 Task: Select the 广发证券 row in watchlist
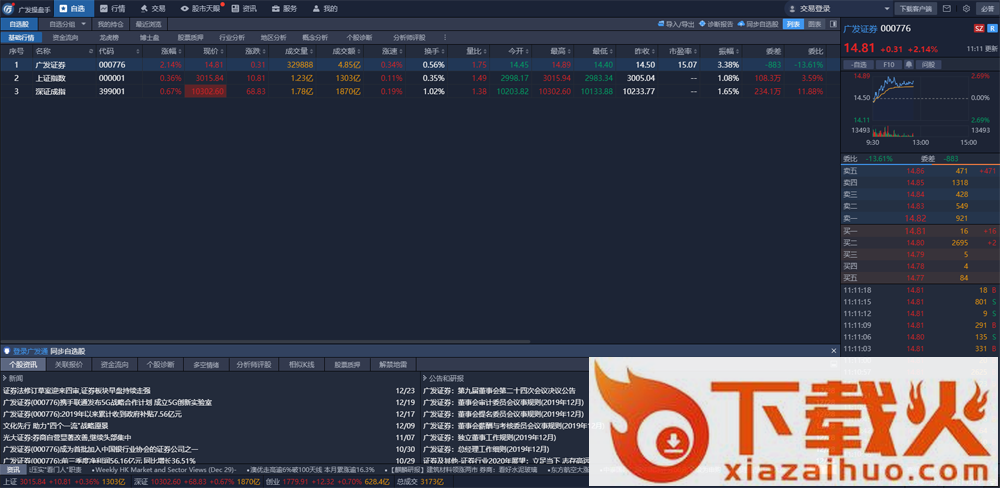pos(420,64)
